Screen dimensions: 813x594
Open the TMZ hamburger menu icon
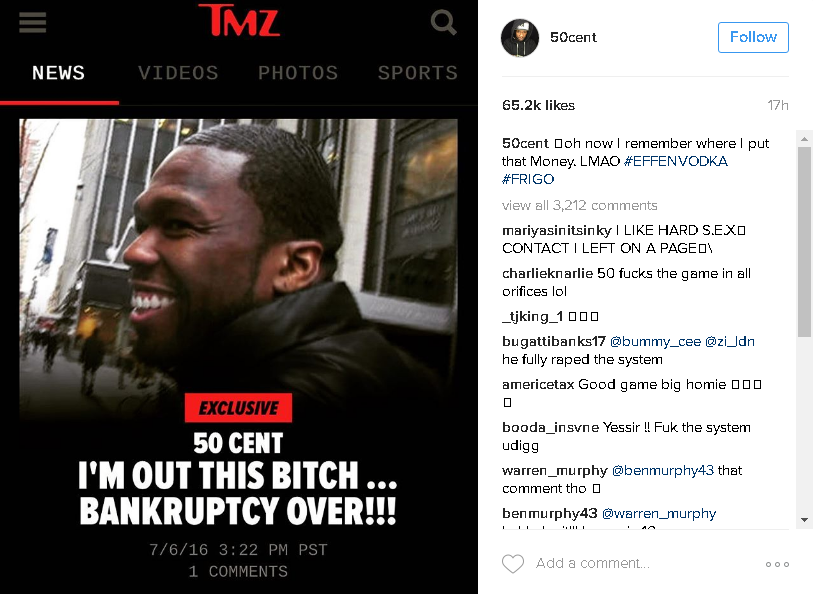pyautogui.click(x=33, y=22)
